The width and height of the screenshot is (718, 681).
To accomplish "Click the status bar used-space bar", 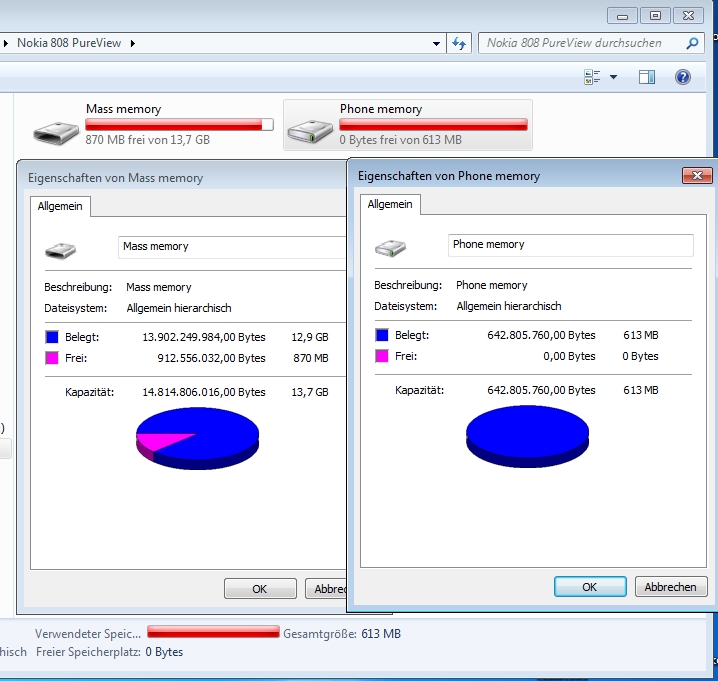I will coord(213,632).
